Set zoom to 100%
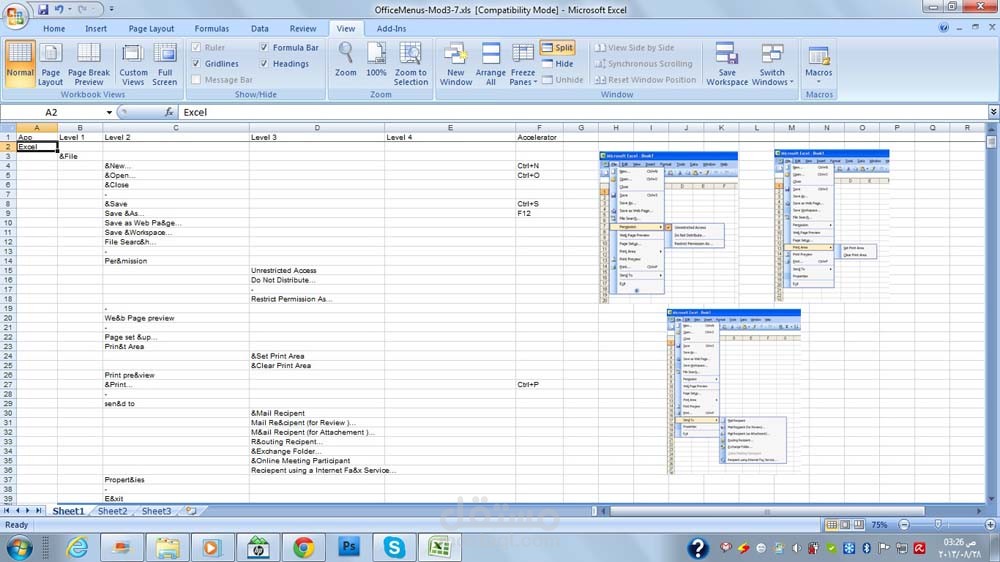 coord(376,59)
